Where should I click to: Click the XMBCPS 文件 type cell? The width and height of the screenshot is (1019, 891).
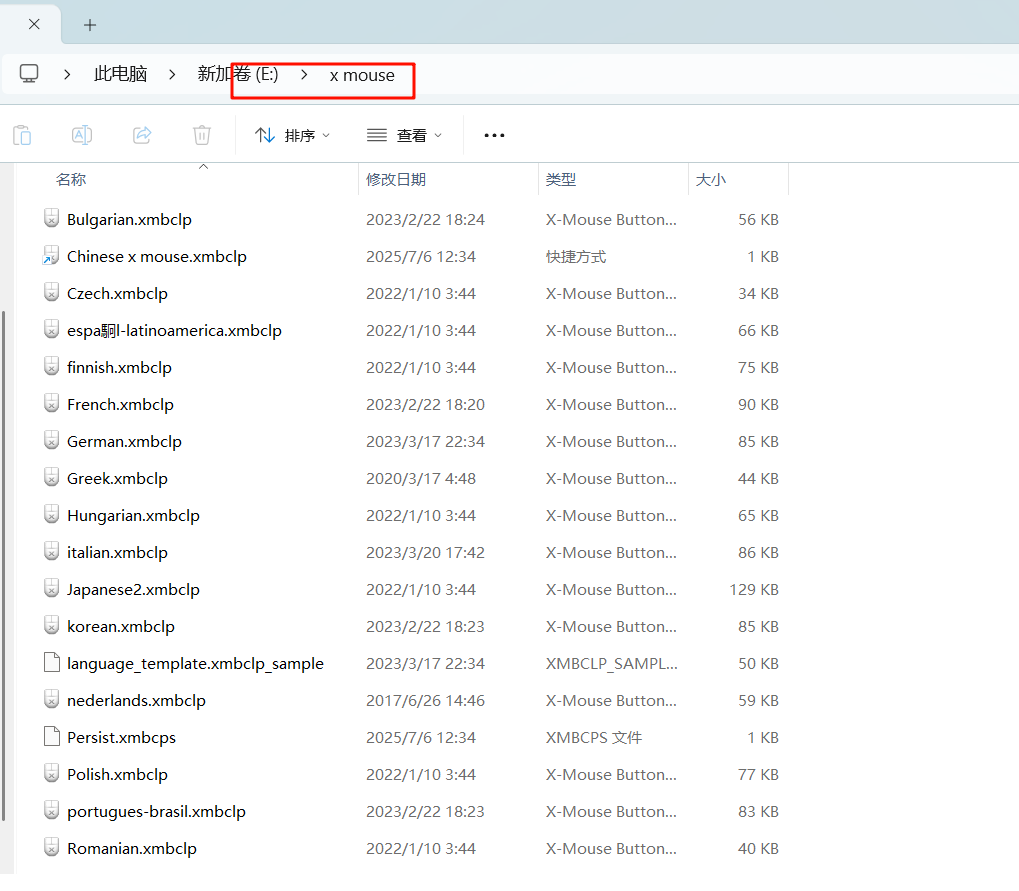593,738
